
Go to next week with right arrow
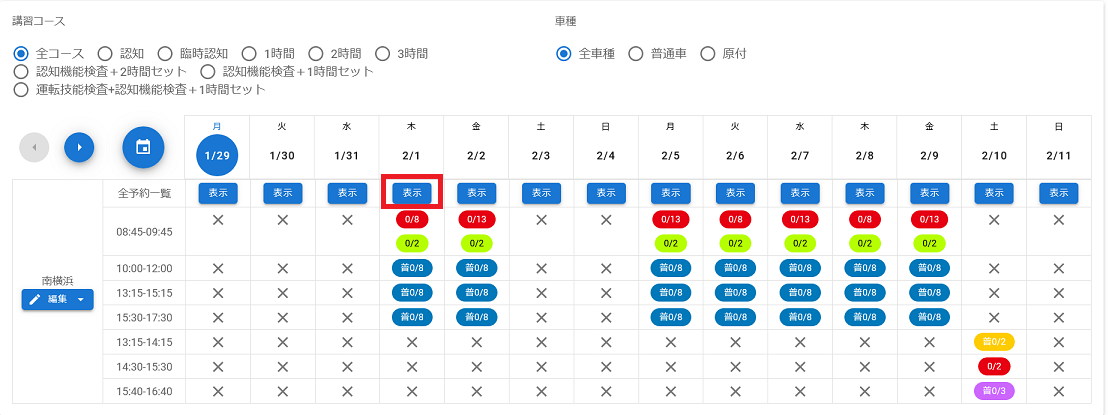tap(79, 147)
